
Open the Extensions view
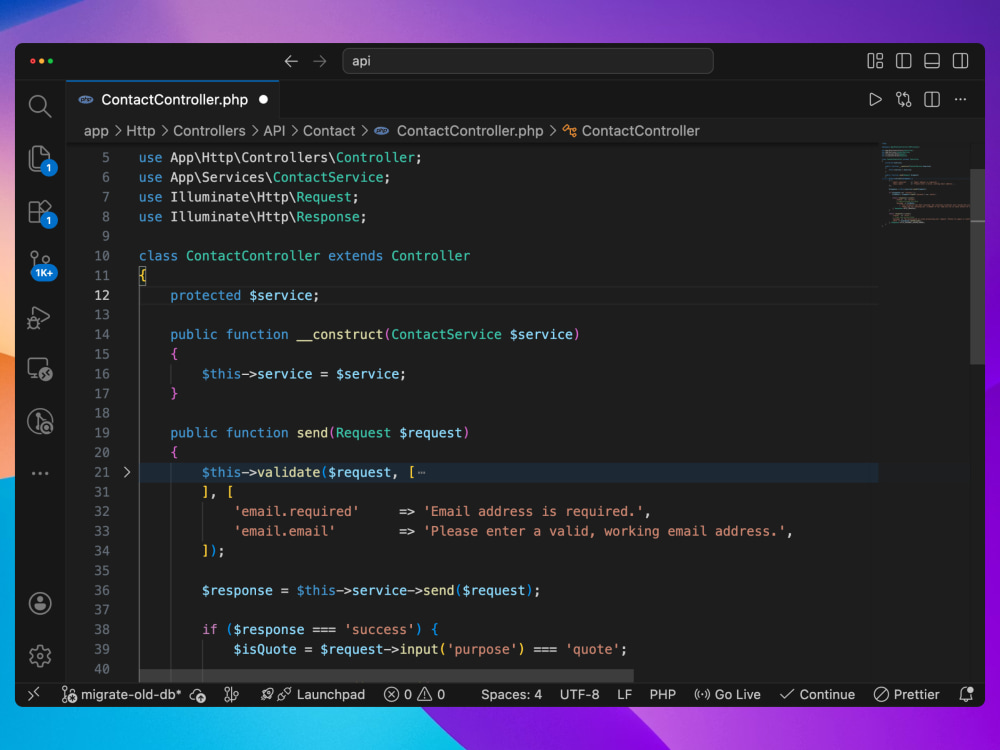click(40, 212)
